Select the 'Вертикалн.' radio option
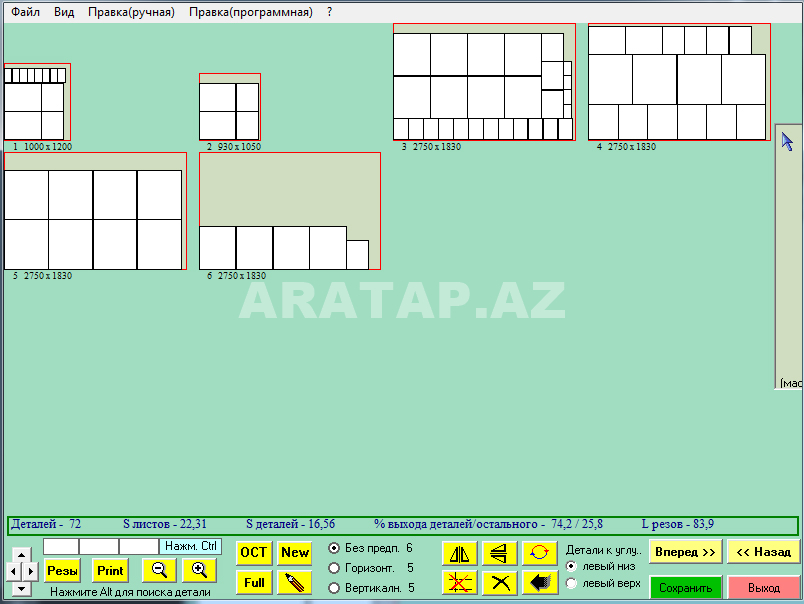This screenshot has width=804, height=604. pyautogui.click(x=334, y=588)
